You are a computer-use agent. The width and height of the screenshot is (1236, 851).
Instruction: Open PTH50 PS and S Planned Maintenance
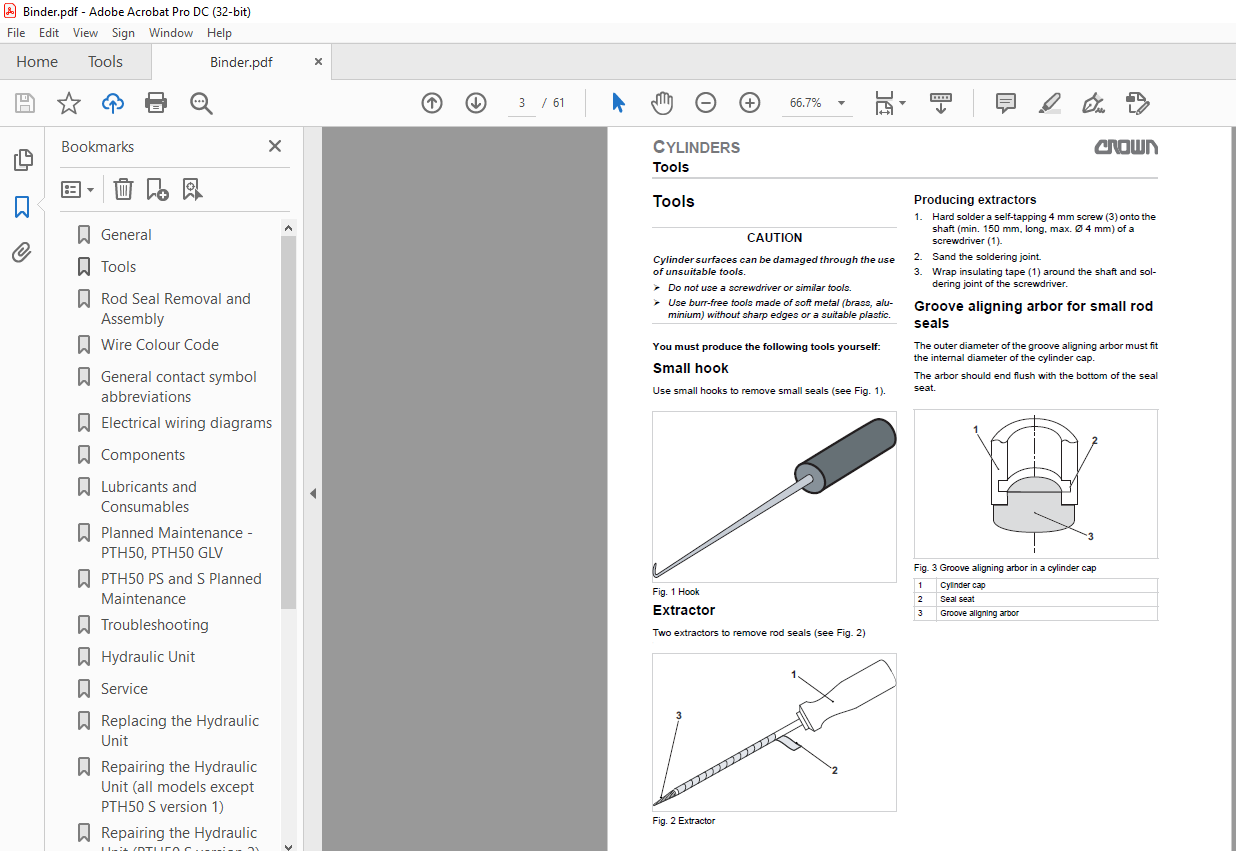point(181,589)
